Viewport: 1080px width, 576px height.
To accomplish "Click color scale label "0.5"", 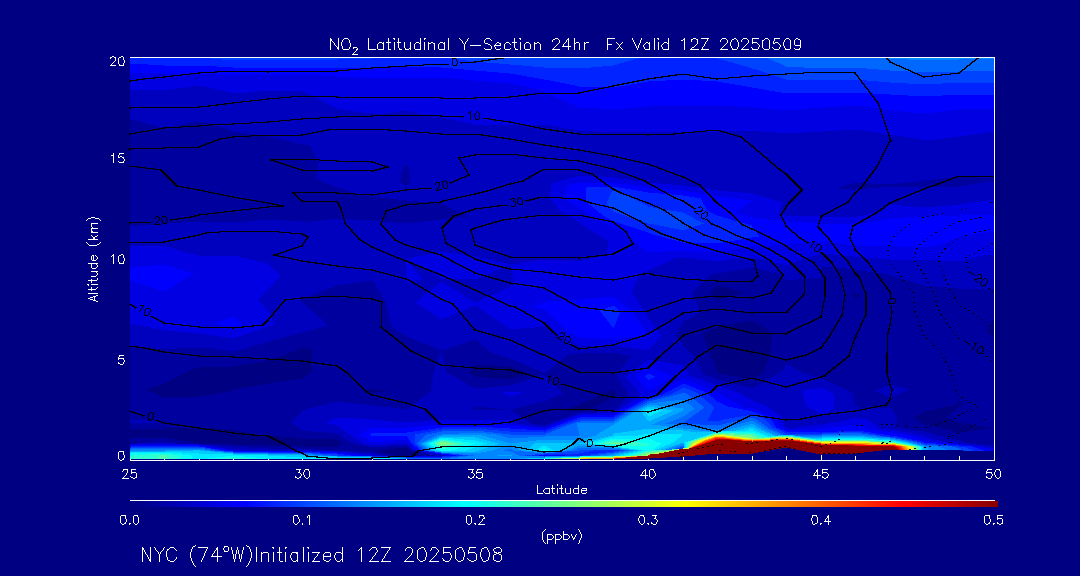I will click(994, 520).
